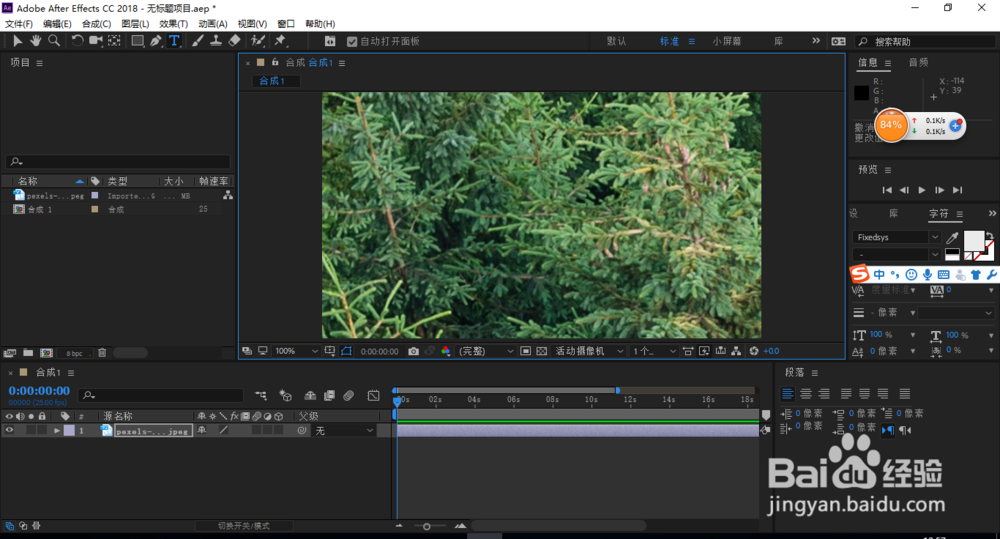This screenshot has height=539, width=1000.
Task: Toggle frame blending for timeline layers
Action: pyautogui.click(x=329, y=396)
